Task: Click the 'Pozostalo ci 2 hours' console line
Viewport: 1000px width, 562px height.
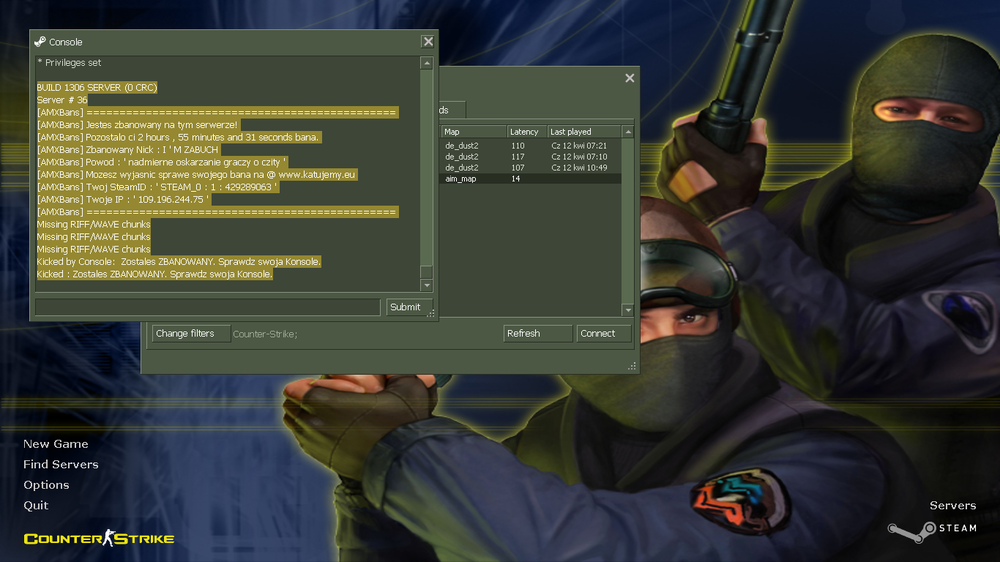Action: coord(179,137)
